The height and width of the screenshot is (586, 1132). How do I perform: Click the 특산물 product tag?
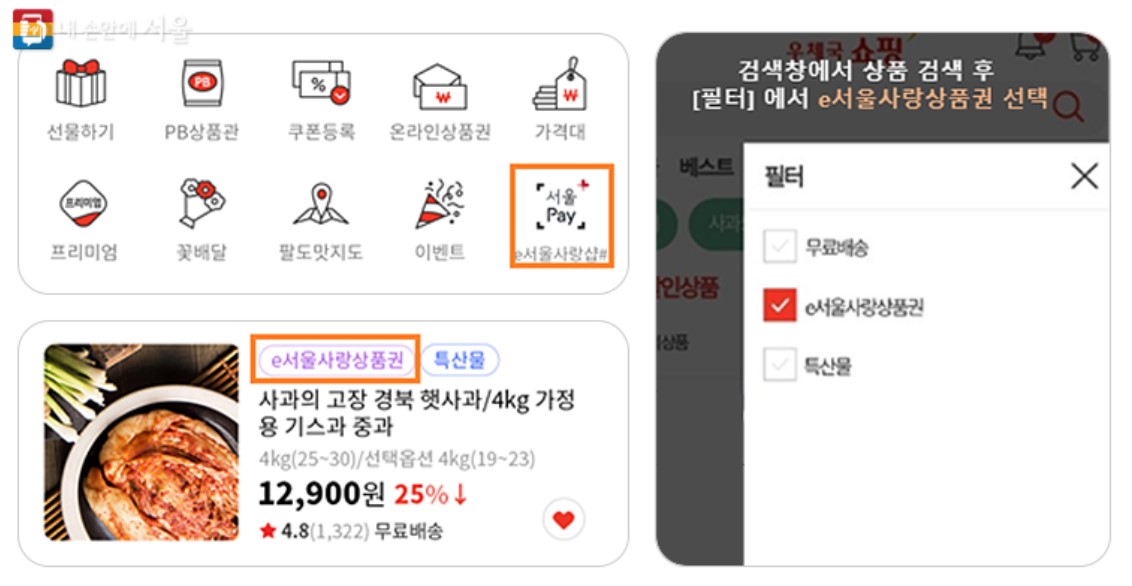[x=460, y=359]
